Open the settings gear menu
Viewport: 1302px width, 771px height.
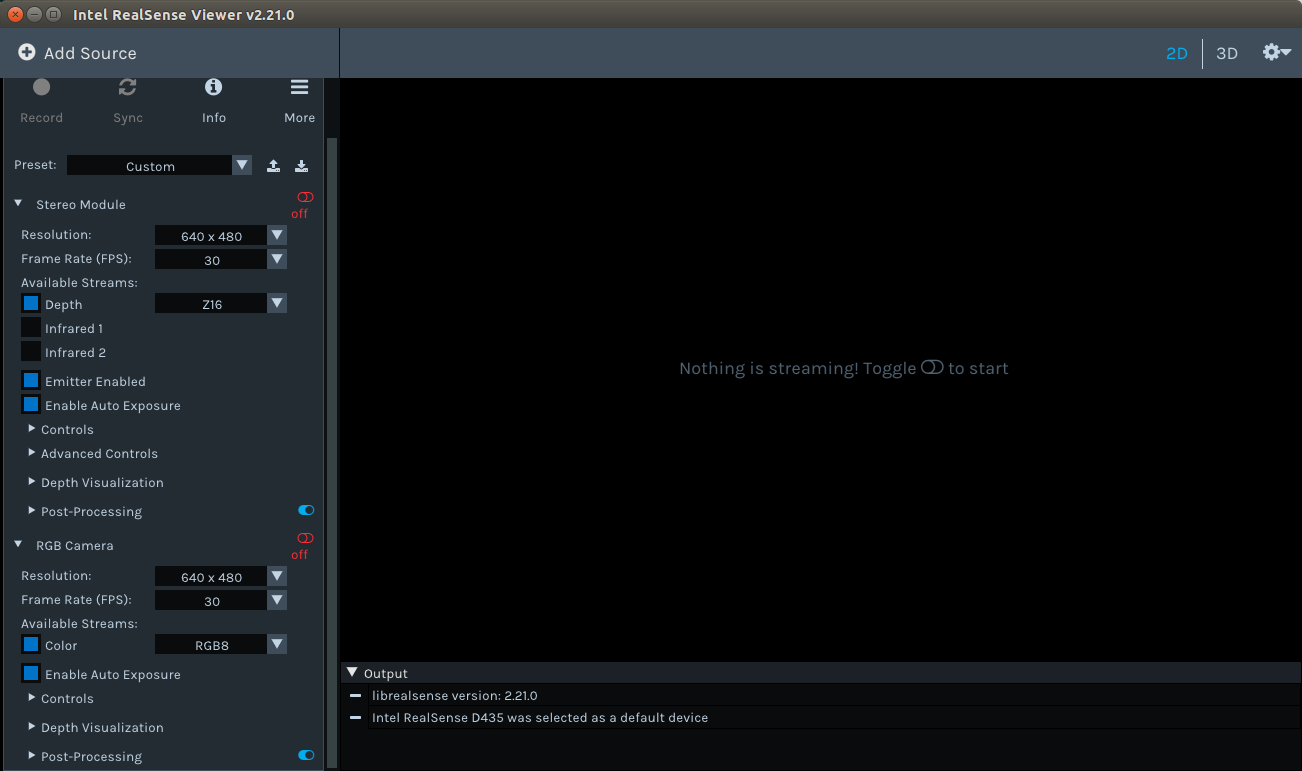[x=1275, y=53]
